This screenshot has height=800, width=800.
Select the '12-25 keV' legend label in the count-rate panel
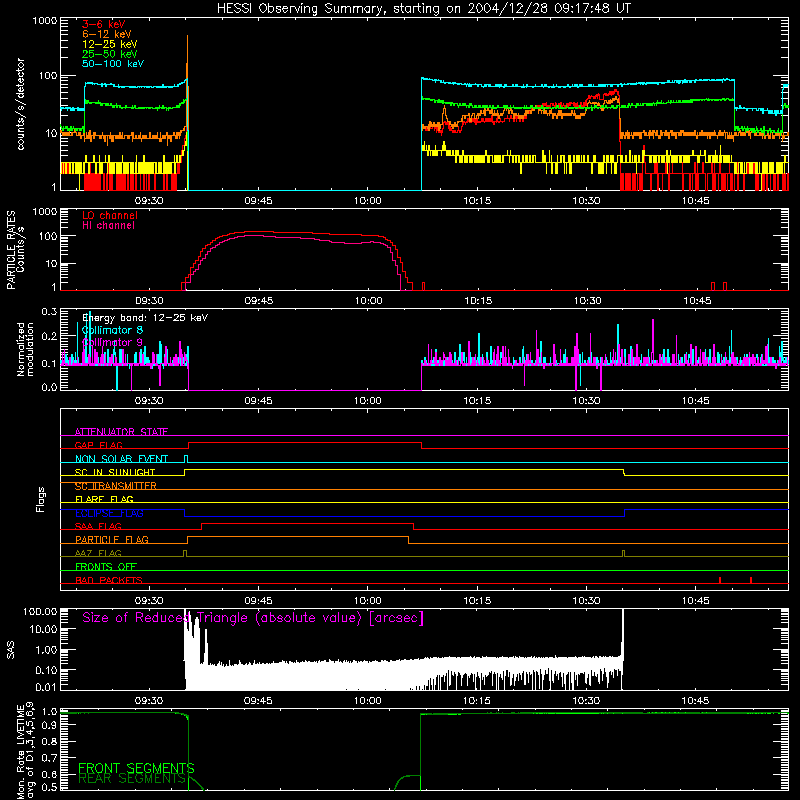pos(110,44)
